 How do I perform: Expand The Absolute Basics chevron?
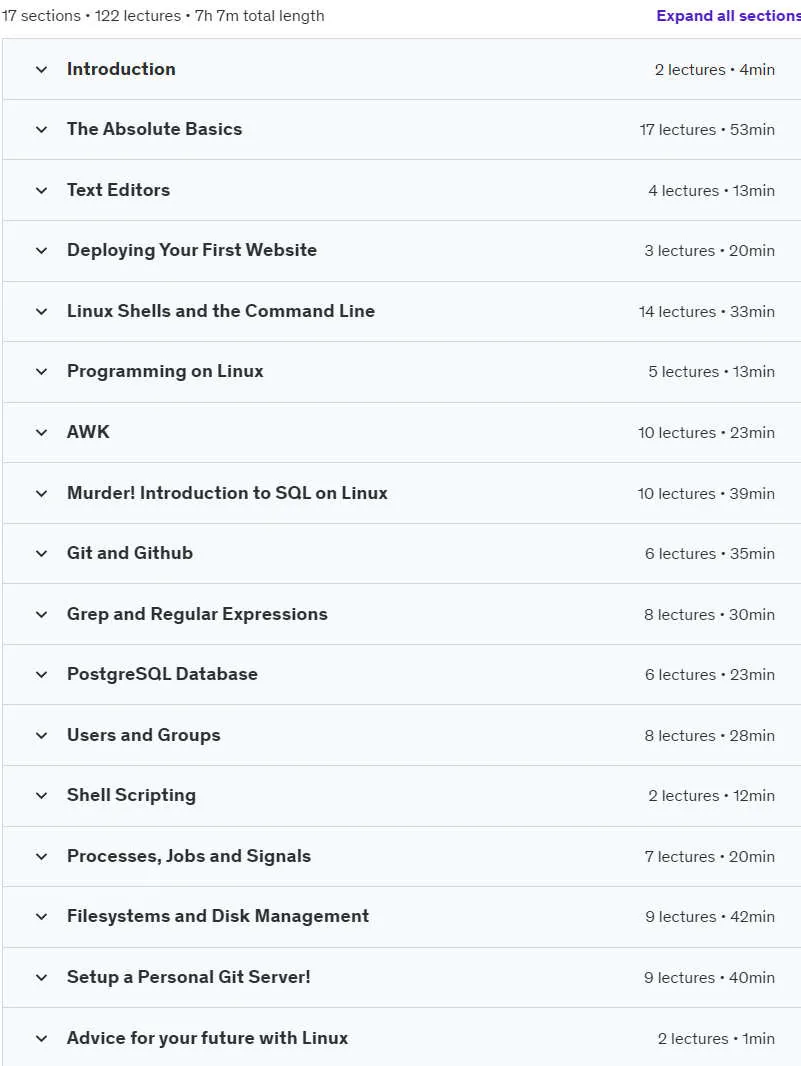pos(41,129)
